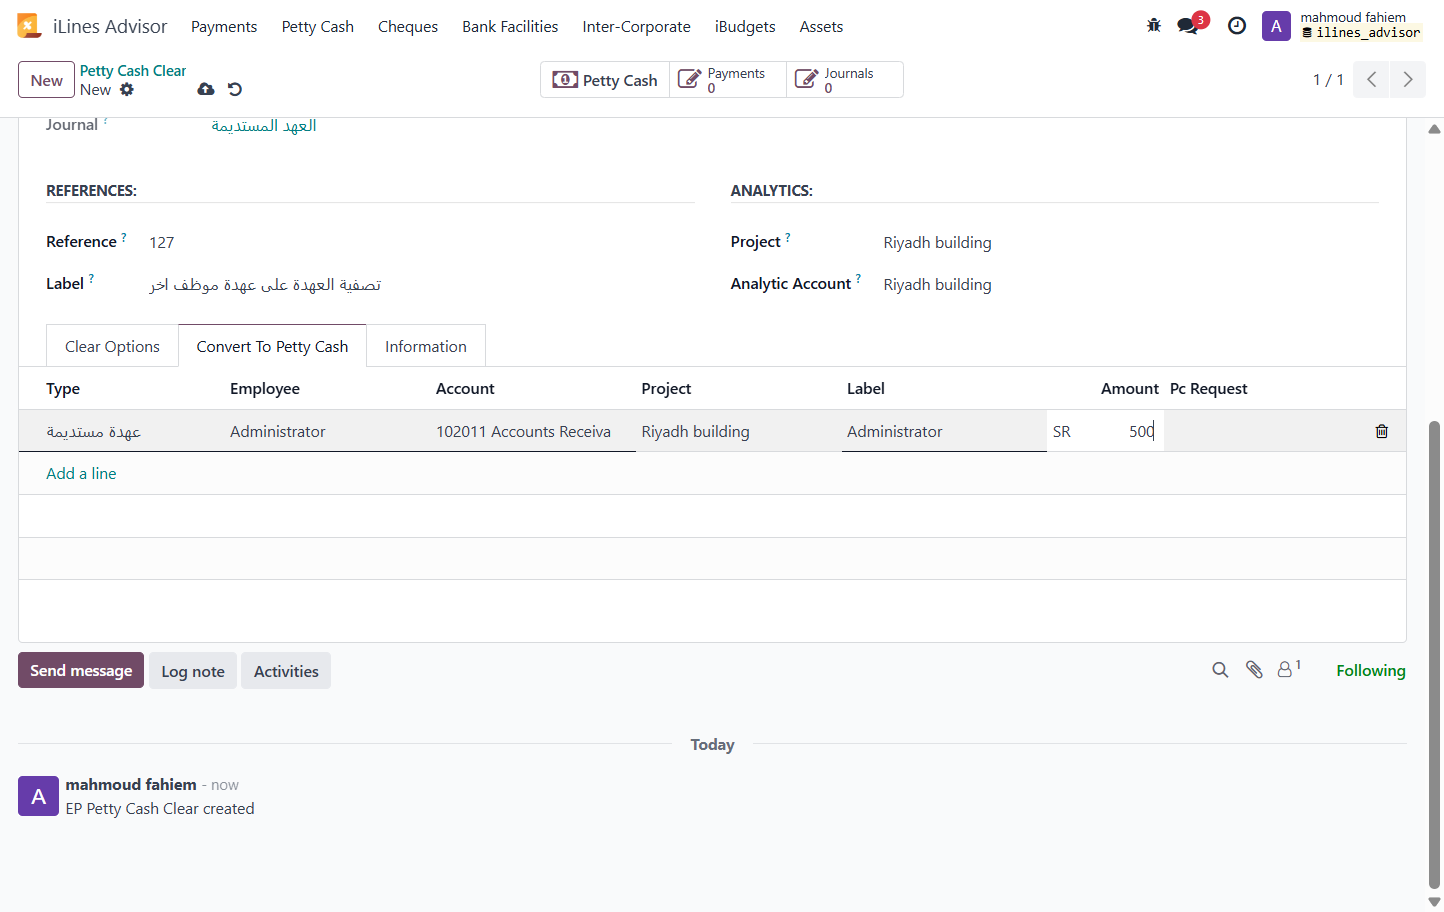Open the clock activities icon

click(x=1237, y=26)
